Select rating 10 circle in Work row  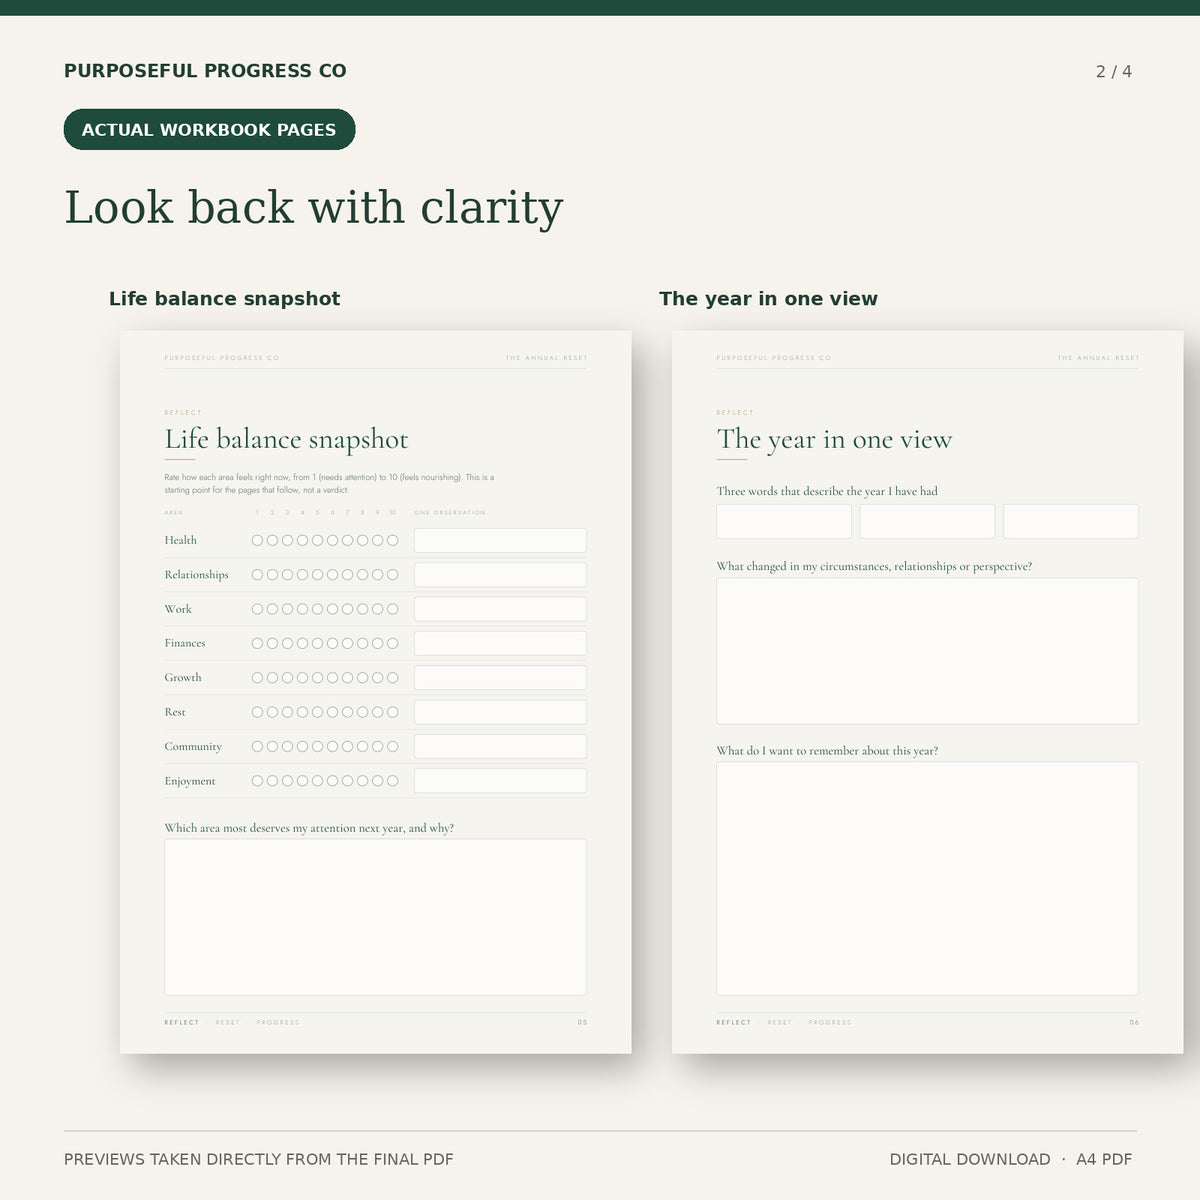point(393,609)
